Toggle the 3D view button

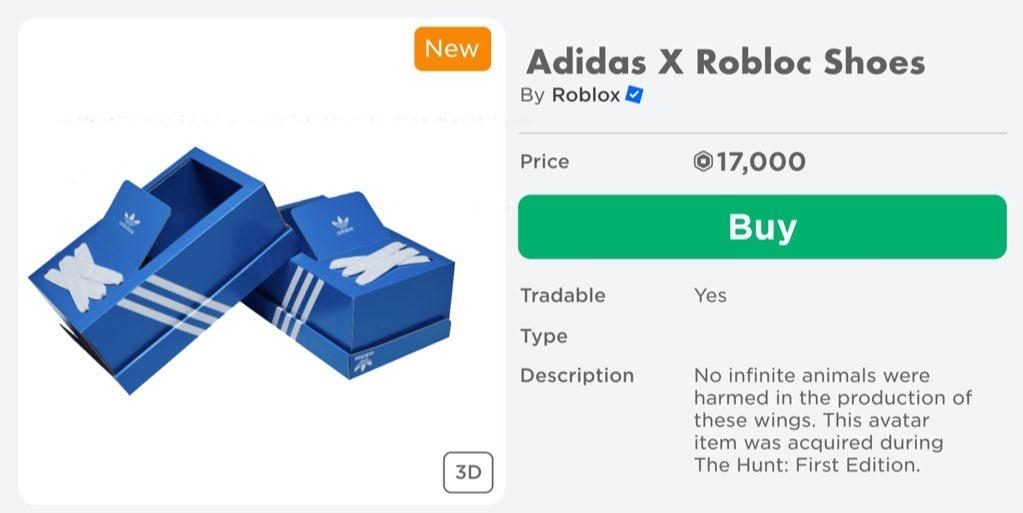(468, 473)
